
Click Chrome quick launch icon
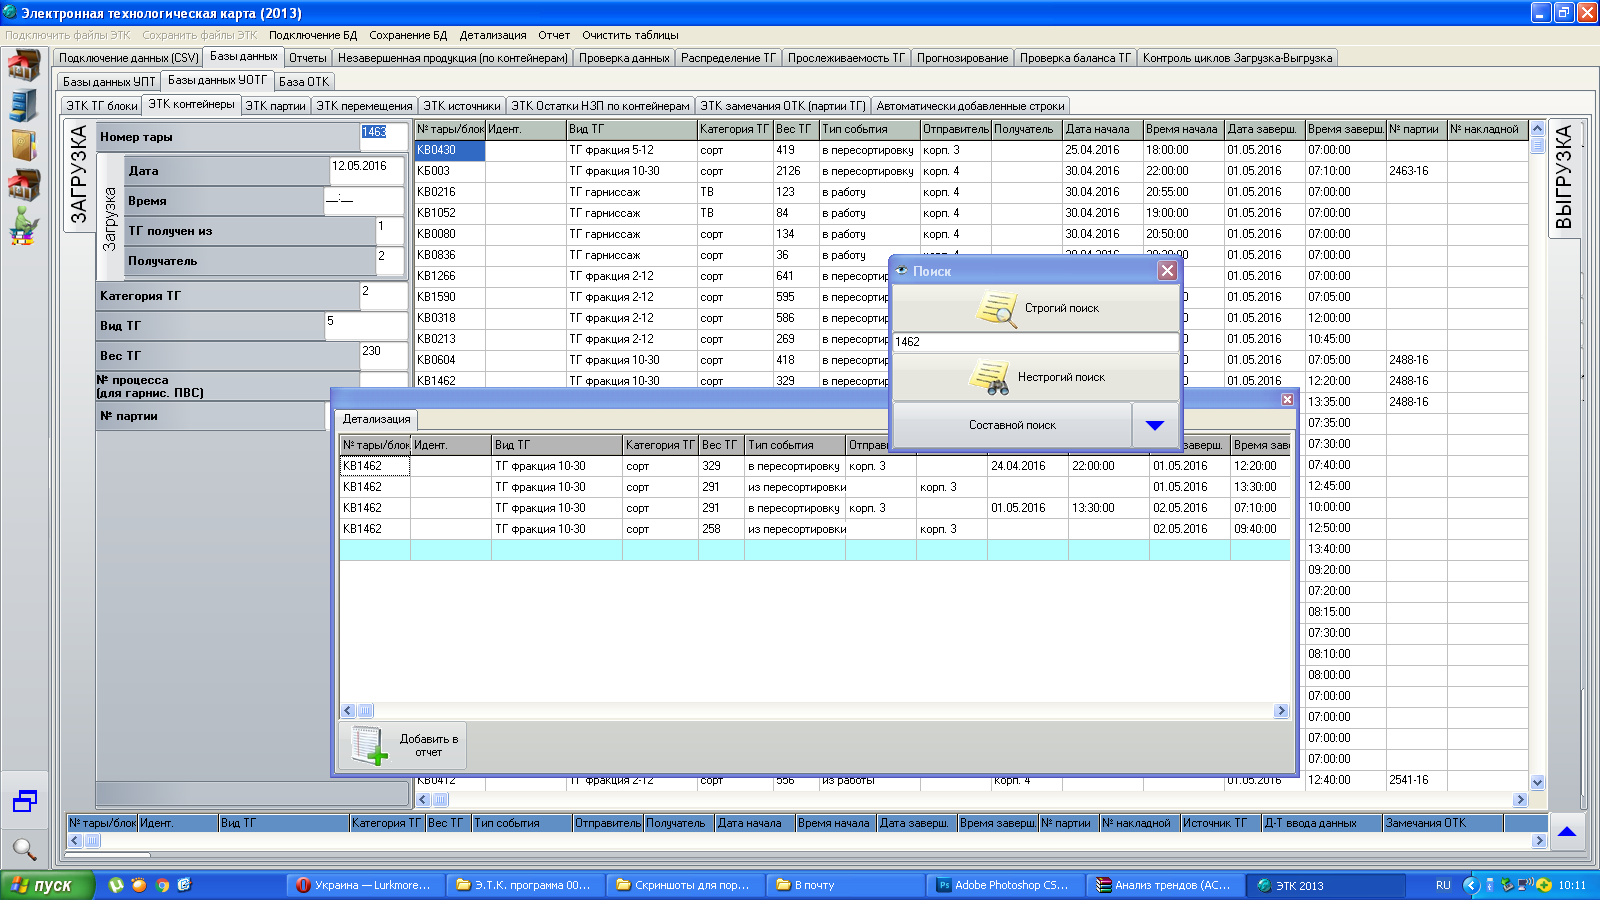pos(162,885)
